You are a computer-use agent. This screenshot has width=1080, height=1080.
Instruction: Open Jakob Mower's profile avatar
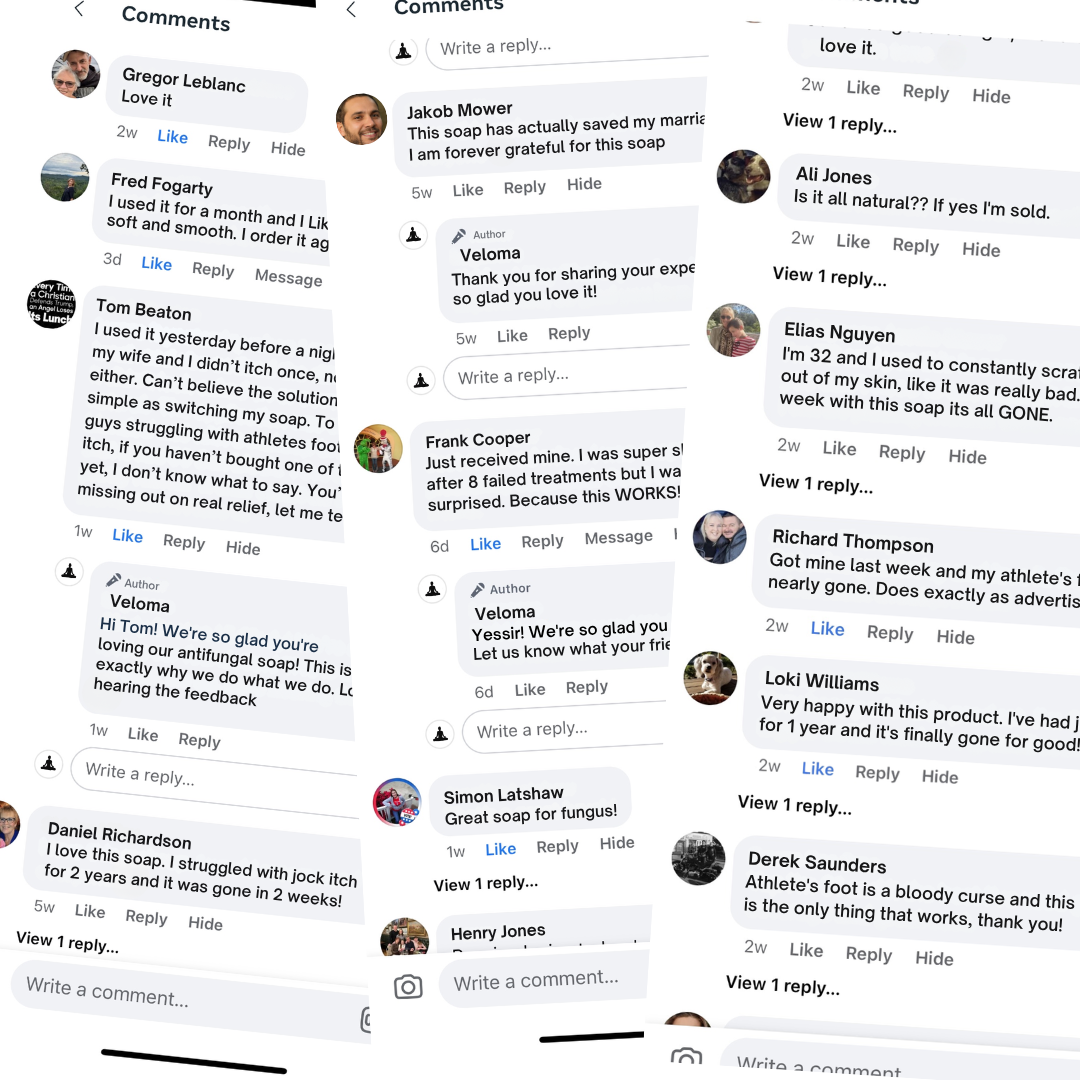pos(361,120)
